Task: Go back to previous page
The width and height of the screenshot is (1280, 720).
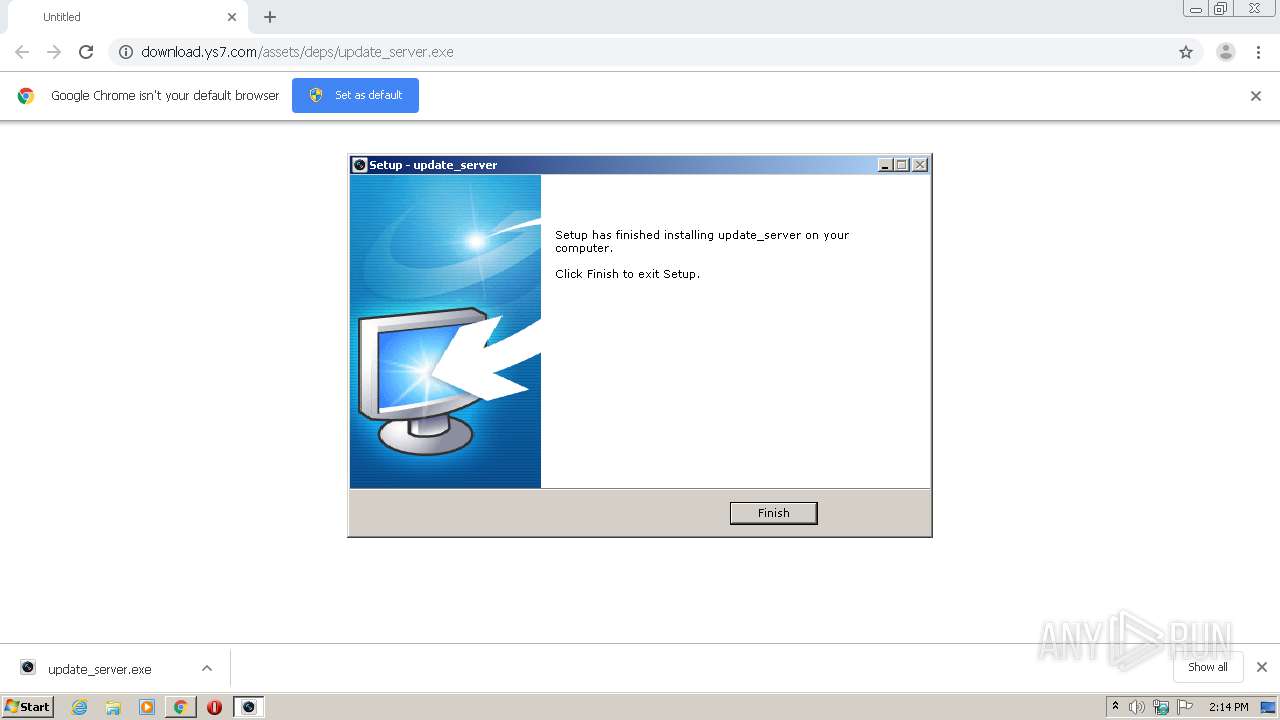Action: [22, 52]
